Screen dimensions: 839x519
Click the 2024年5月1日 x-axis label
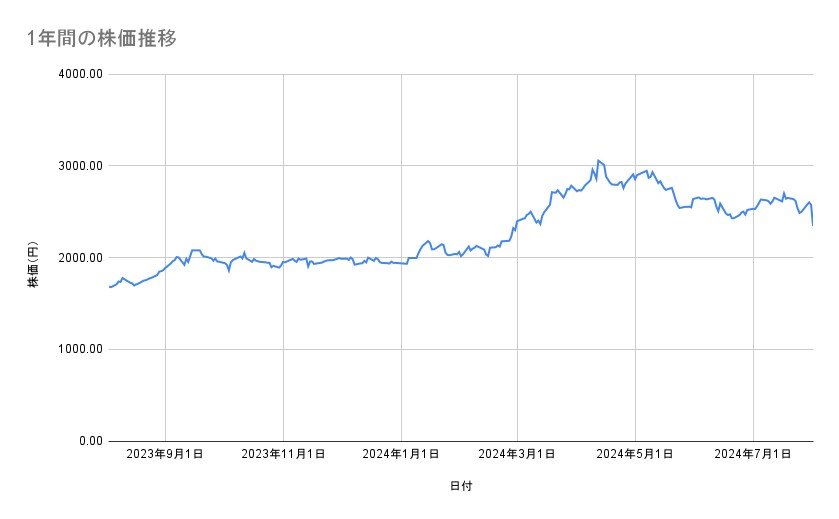point(635,454)
